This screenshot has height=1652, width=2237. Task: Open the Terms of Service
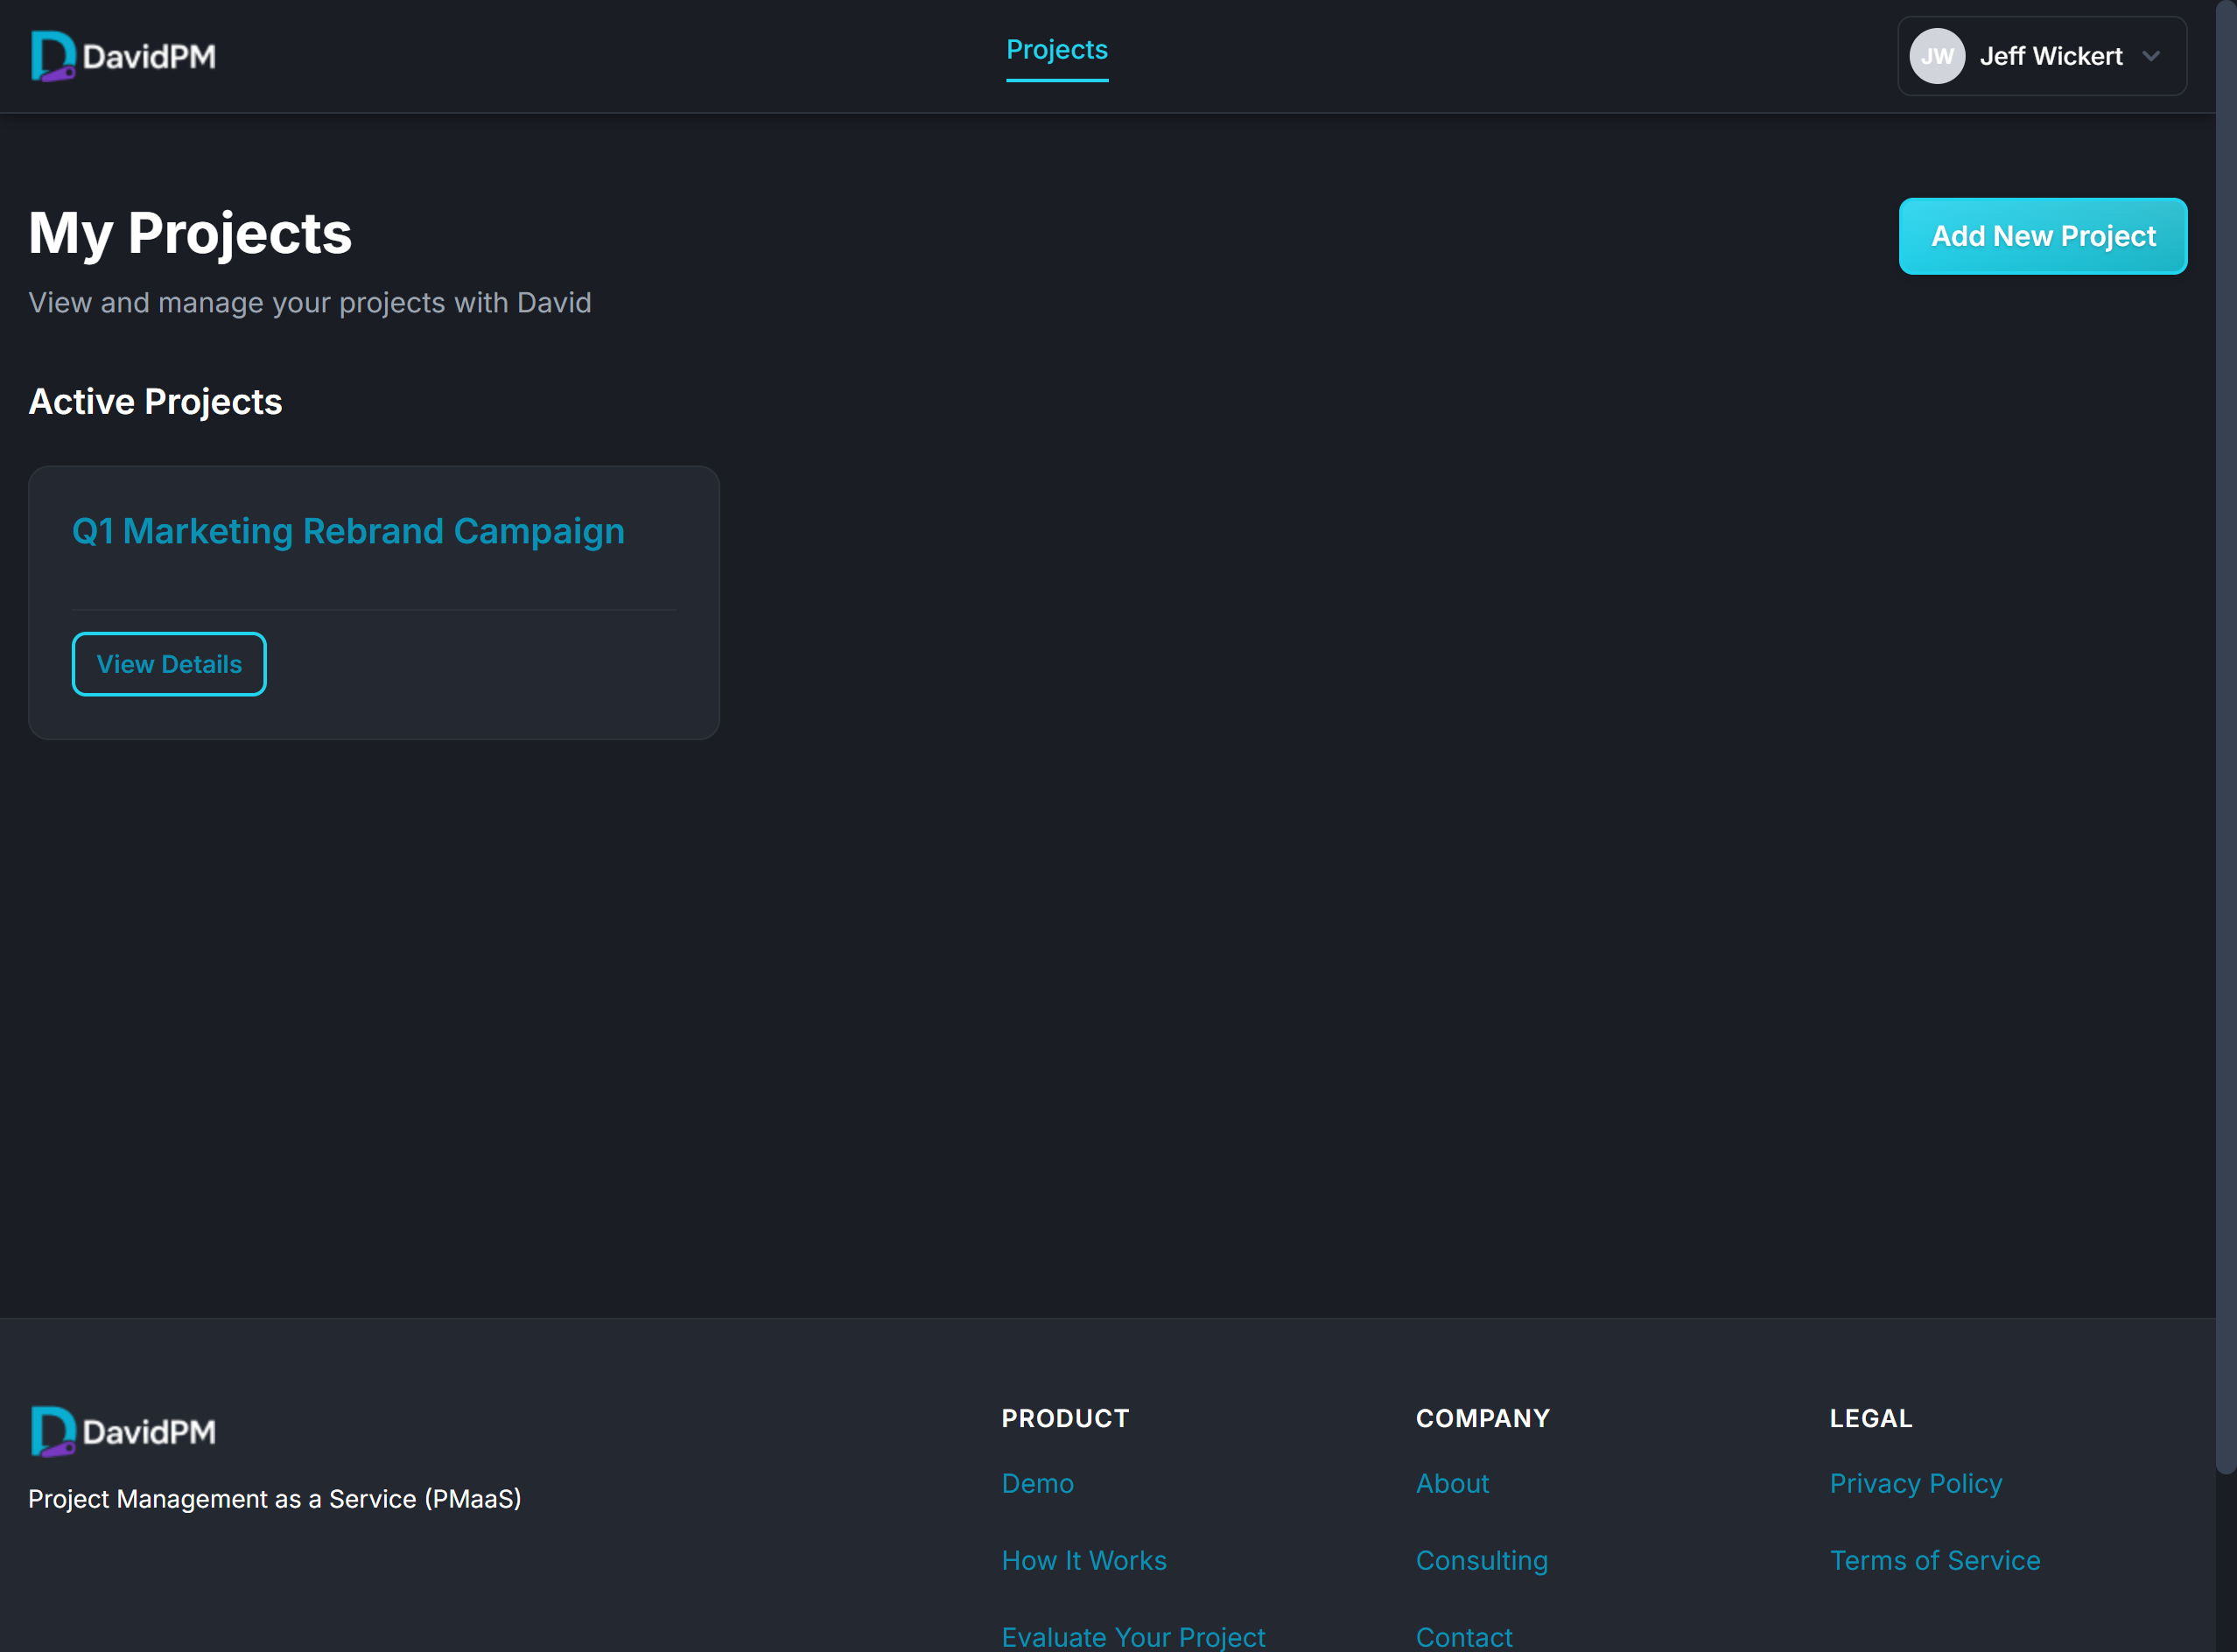[1936, 1560]
